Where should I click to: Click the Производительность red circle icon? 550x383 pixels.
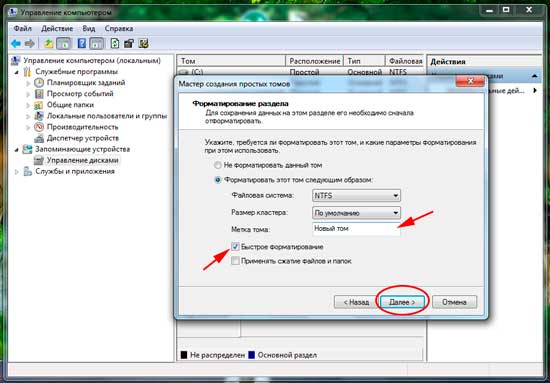pyautogui.click(x=39, y=127)
